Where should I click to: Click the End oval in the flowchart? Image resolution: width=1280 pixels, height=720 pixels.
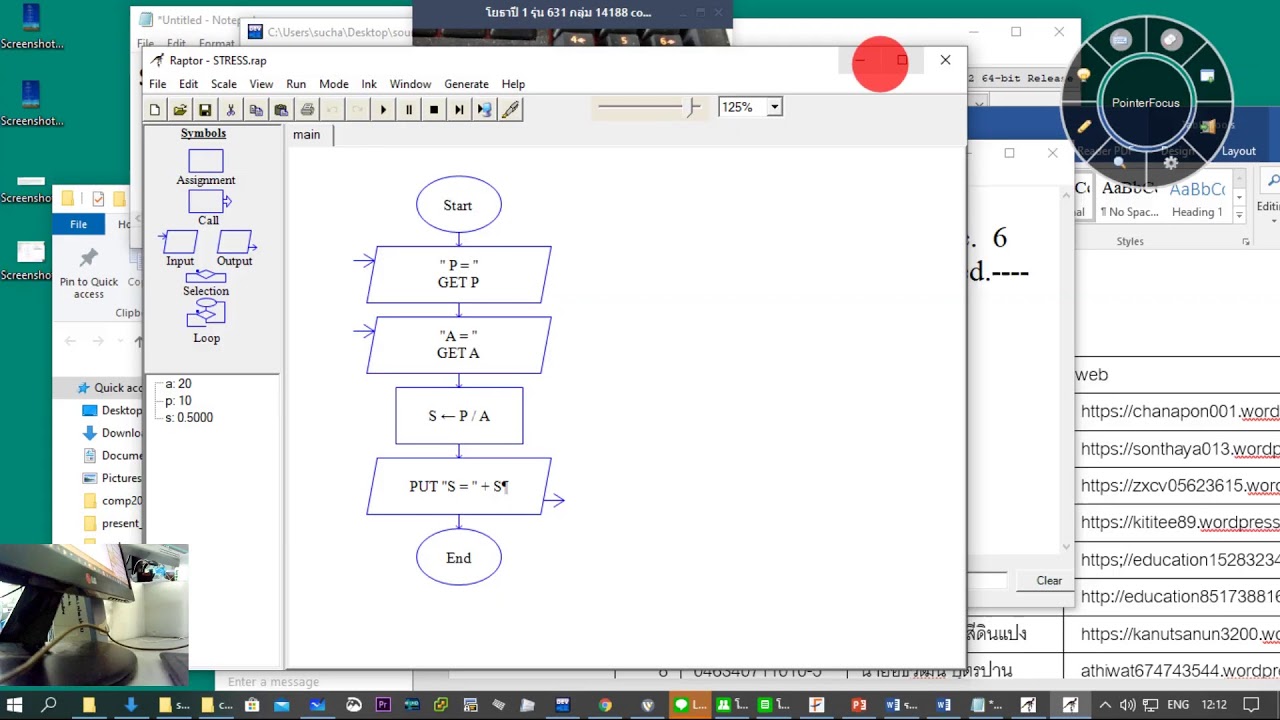(459, 557)
